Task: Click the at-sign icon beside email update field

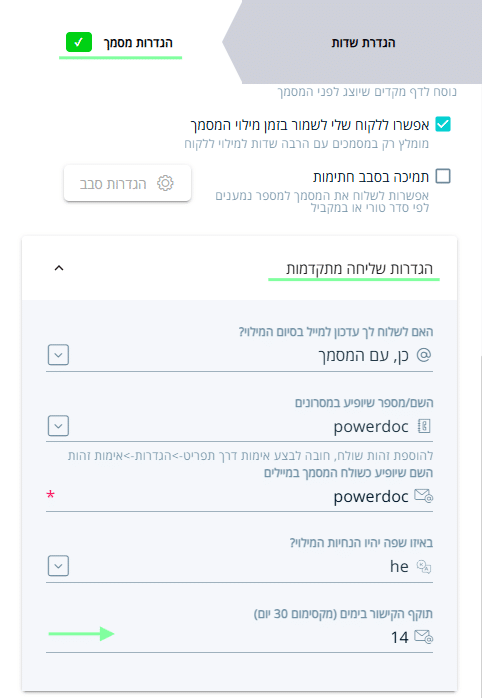Action: pyautogui.click(x=424, y=355)
